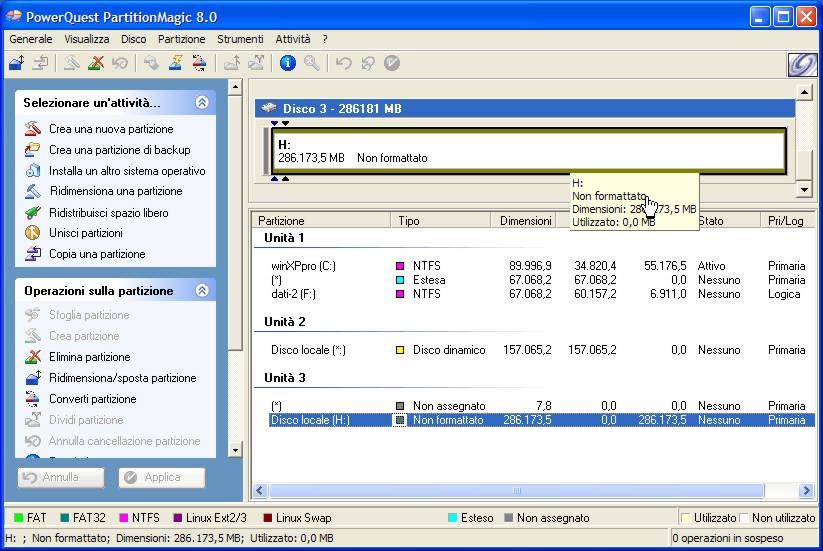
Task: Select the H: partition bar in disk map
Action: pos(529,151)
